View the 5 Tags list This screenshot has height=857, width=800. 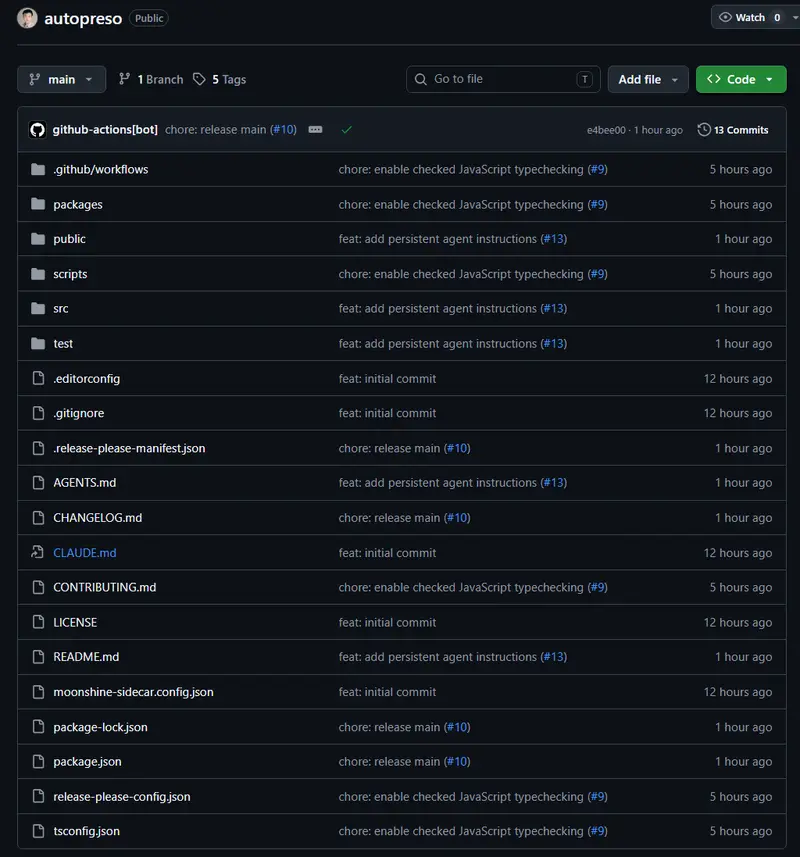[220, 79]
